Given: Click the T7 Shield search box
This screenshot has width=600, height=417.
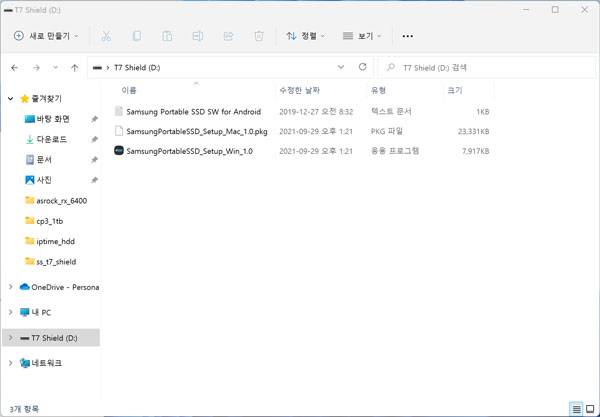Looking at the screenshot, I should click(485, 68).
